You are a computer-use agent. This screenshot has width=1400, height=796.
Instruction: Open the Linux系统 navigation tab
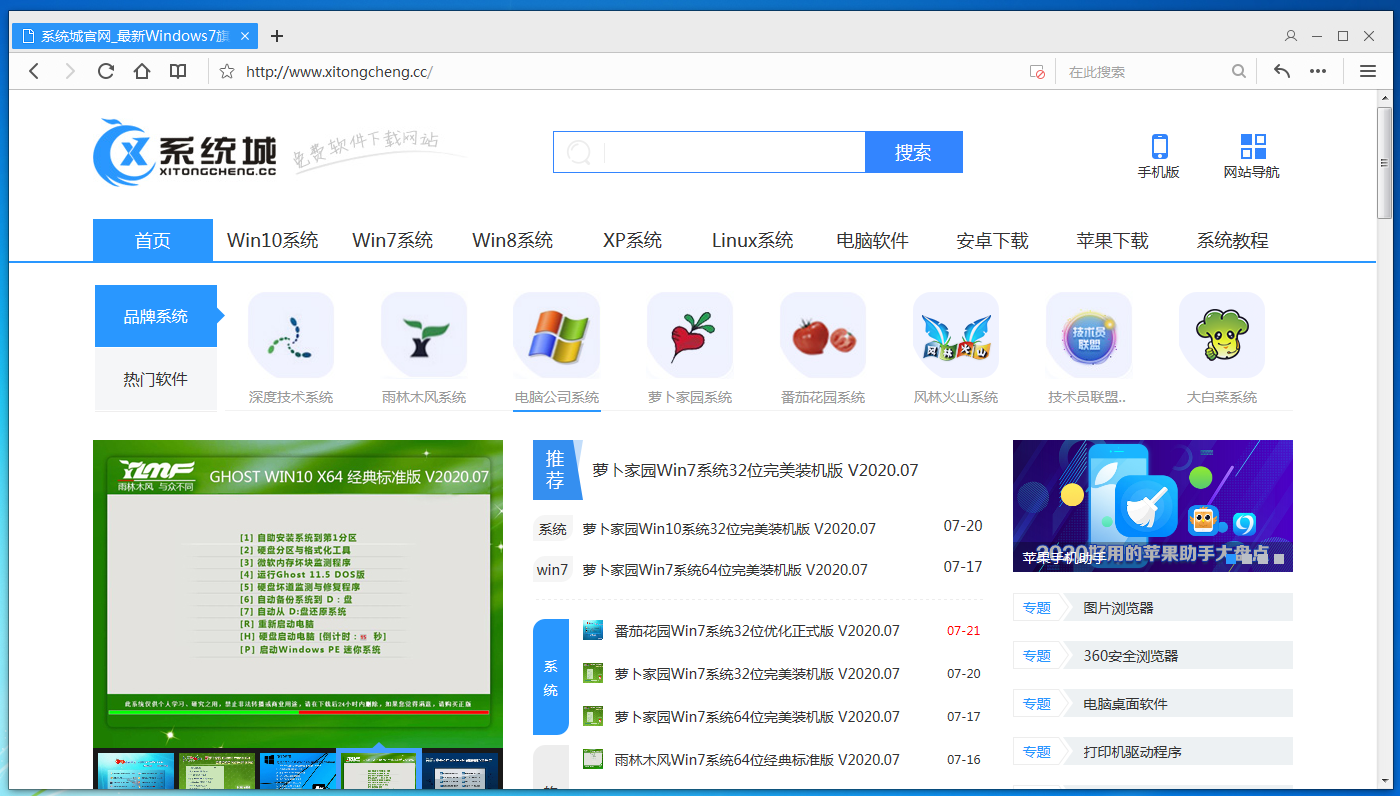(x=753, y=240)
